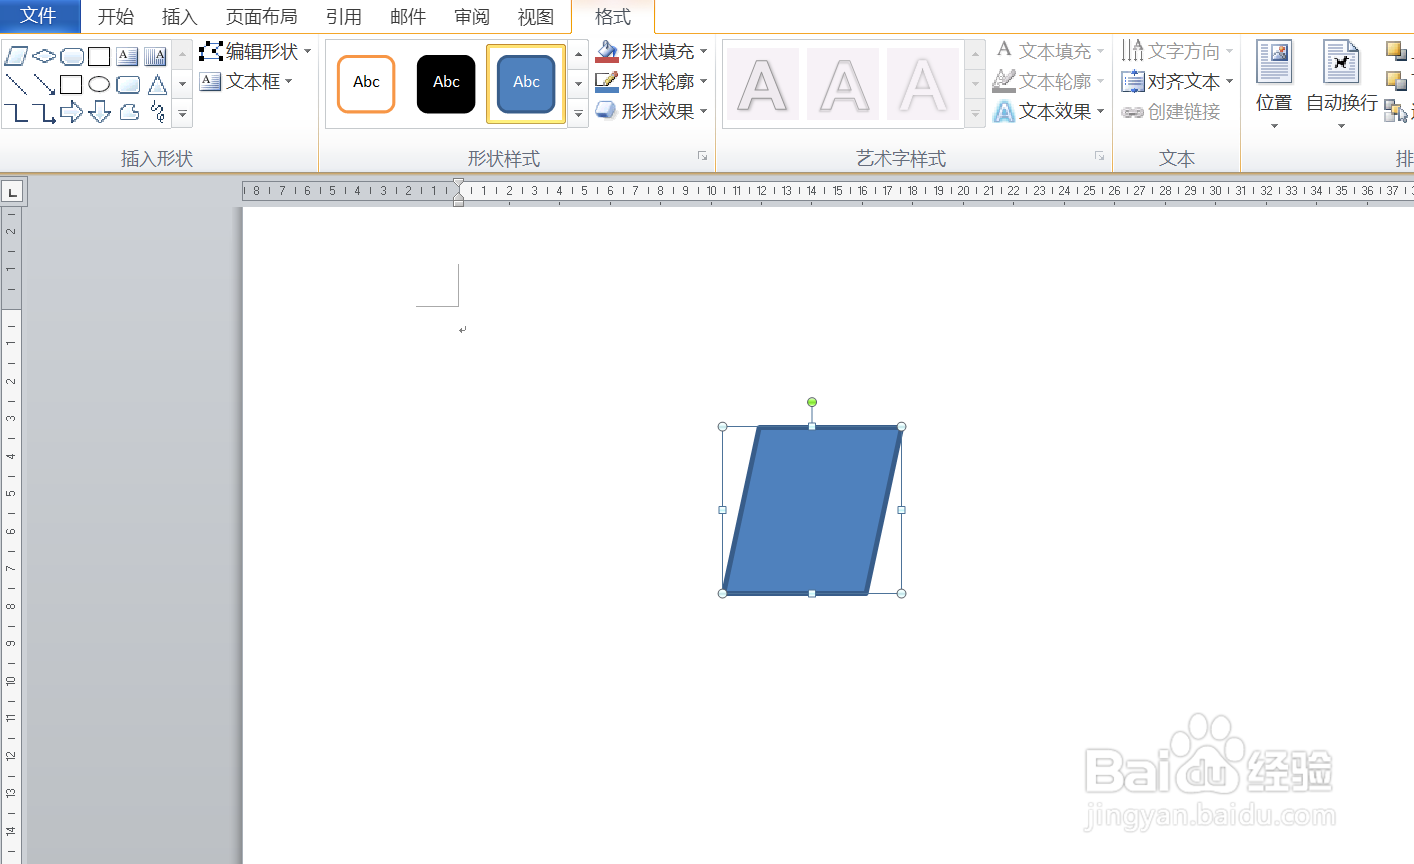Expand the shape styles gallery More button
Screen dimensions: 1414x864
(x=578, y=114)
